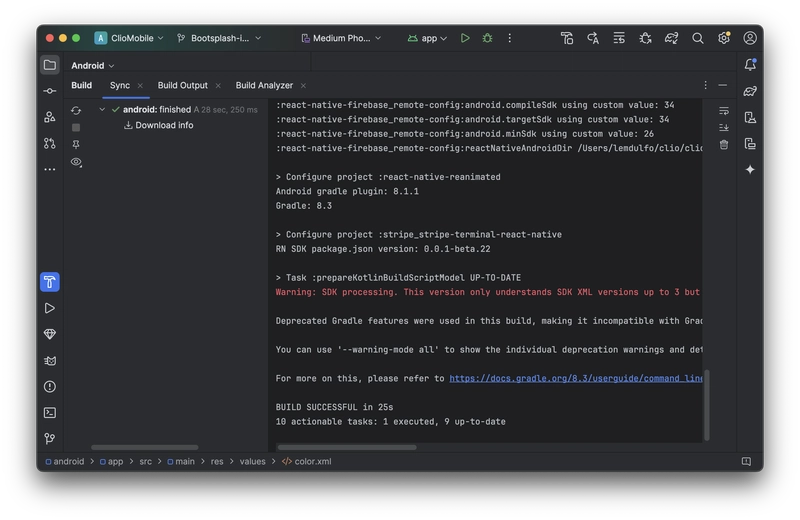Screen dimensions: 800x520
Task: Toggle the eye view options icon
Action: click(76, 162)
